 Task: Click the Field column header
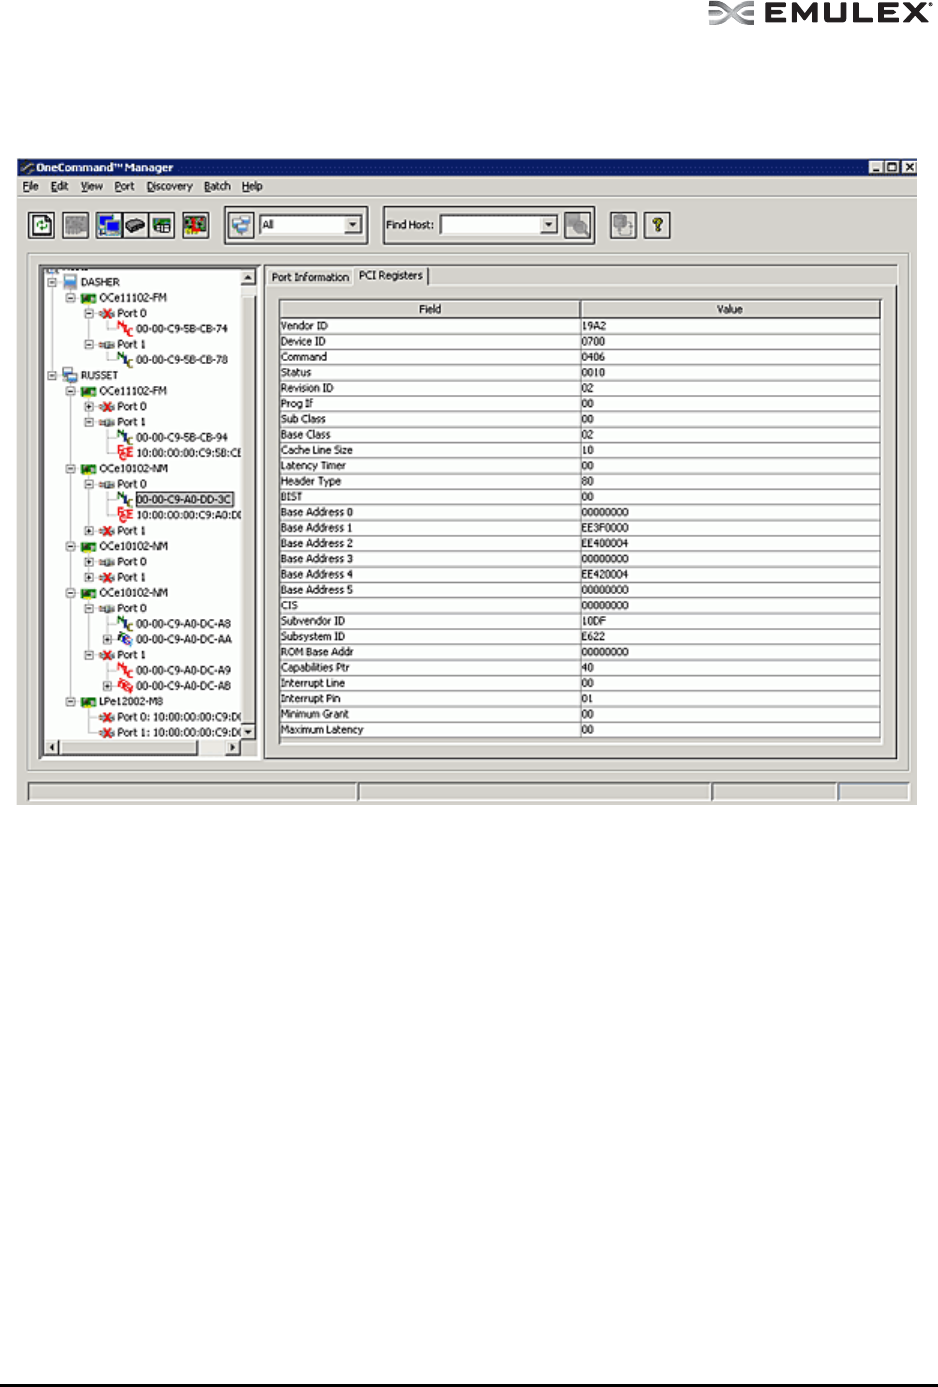click(430, 309)
